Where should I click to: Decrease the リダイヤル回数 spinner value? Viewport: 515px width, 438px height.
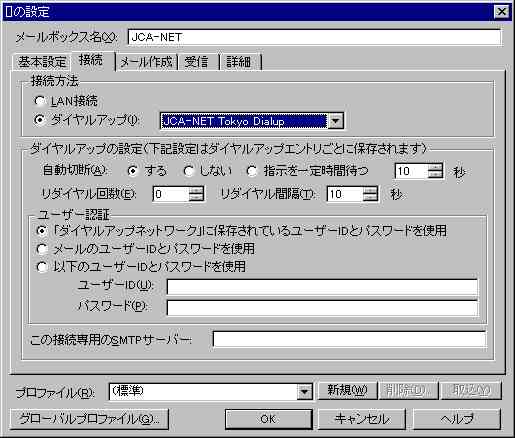pos(196,197)
